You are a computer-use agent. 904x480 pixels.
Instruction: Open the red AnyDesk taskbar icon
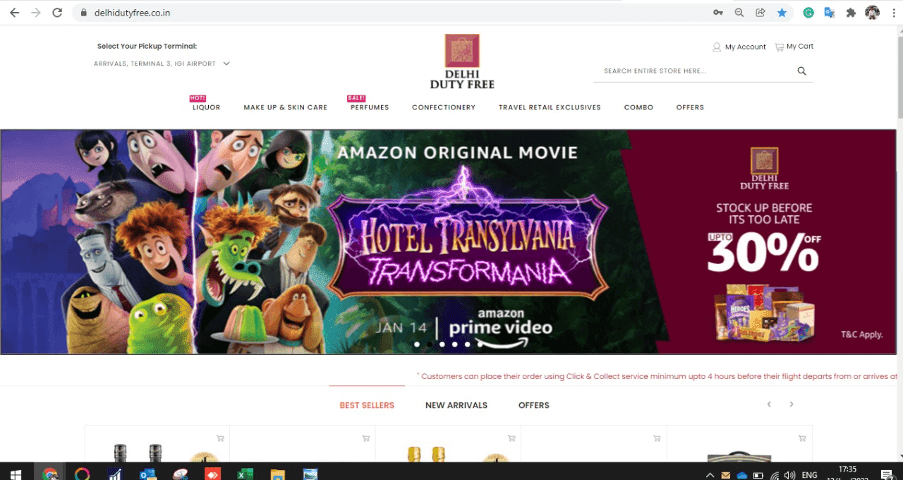point(213,474)
